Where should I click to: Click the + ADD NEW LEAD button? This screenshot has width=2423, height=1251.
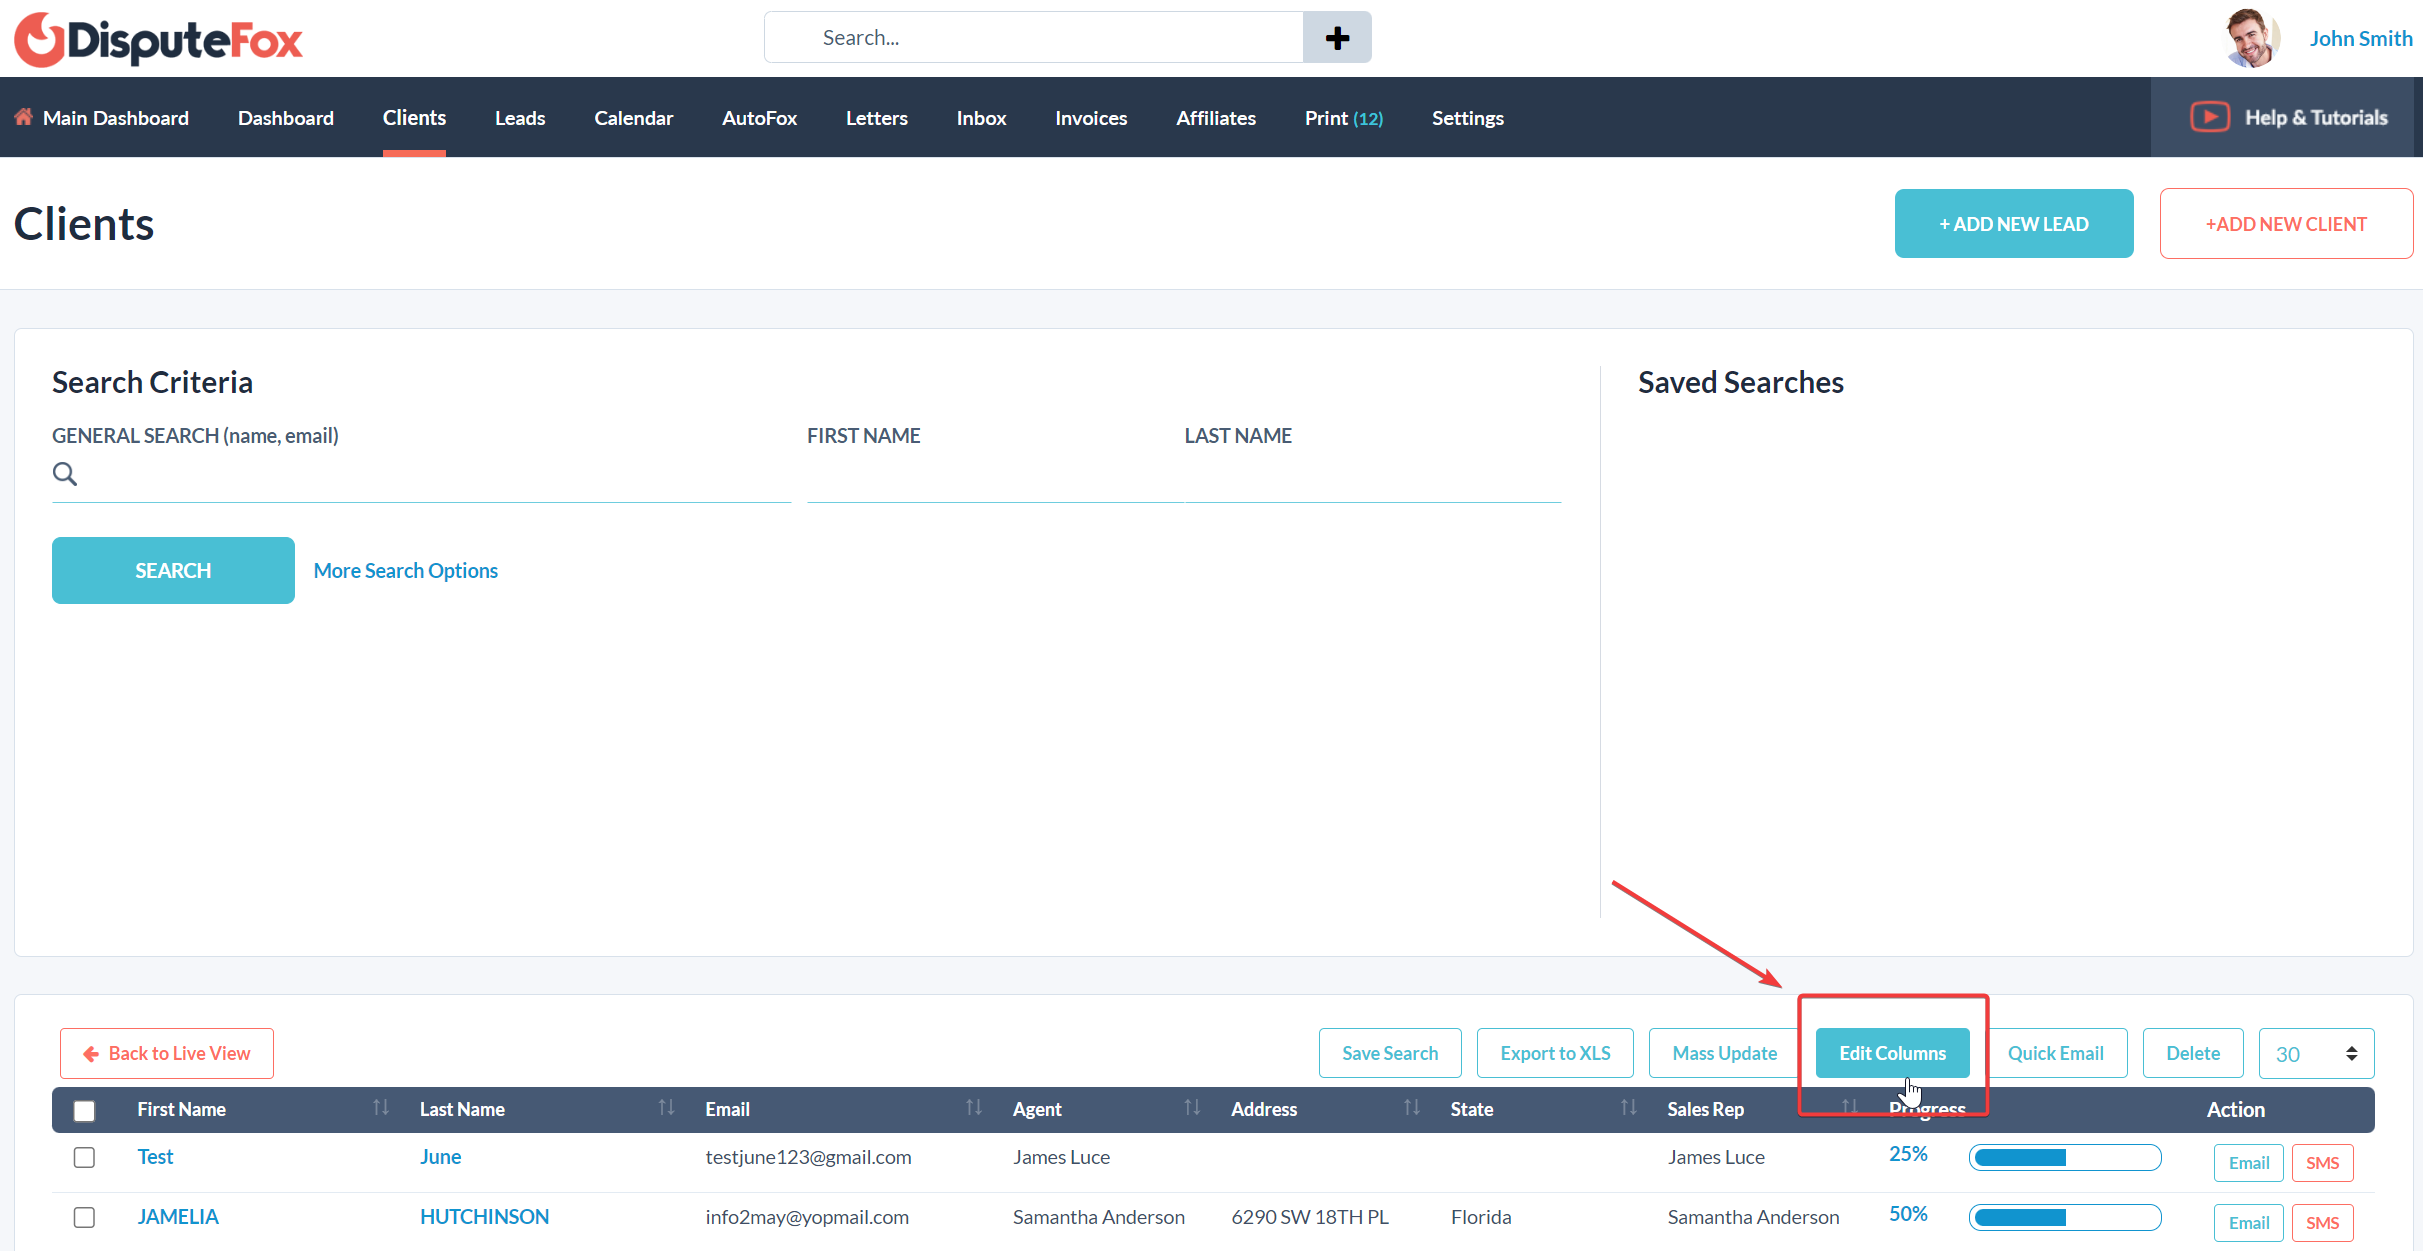(x=2014, y=224)
